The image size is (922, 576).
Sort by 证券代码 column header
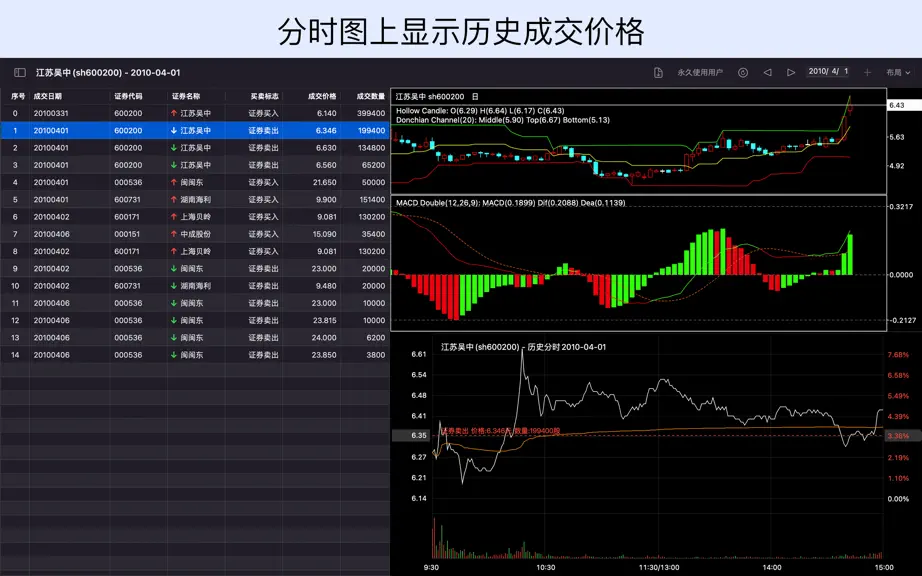point(128,96)
